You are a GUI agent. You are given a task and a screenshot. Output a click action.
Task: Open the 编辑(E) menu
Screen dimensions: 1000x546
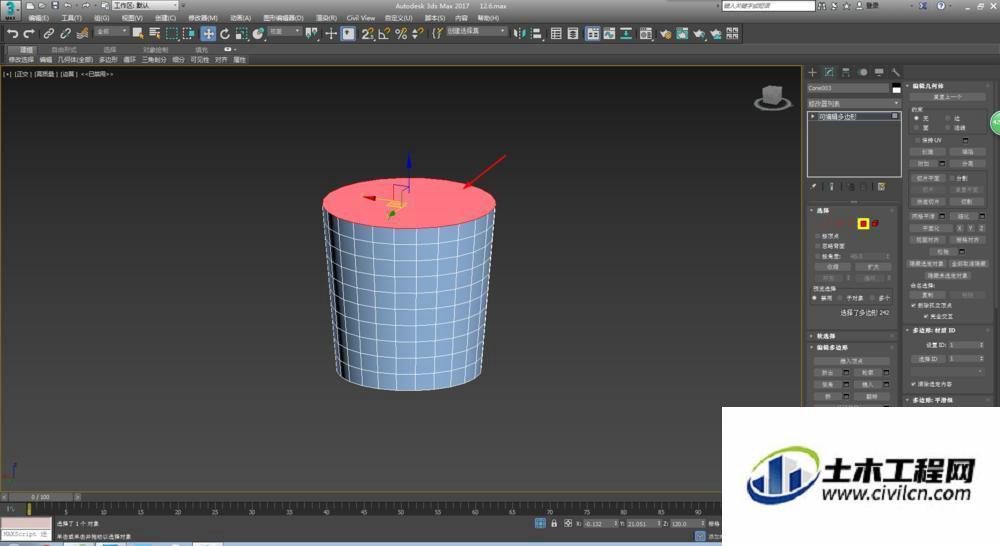point(38,18)
